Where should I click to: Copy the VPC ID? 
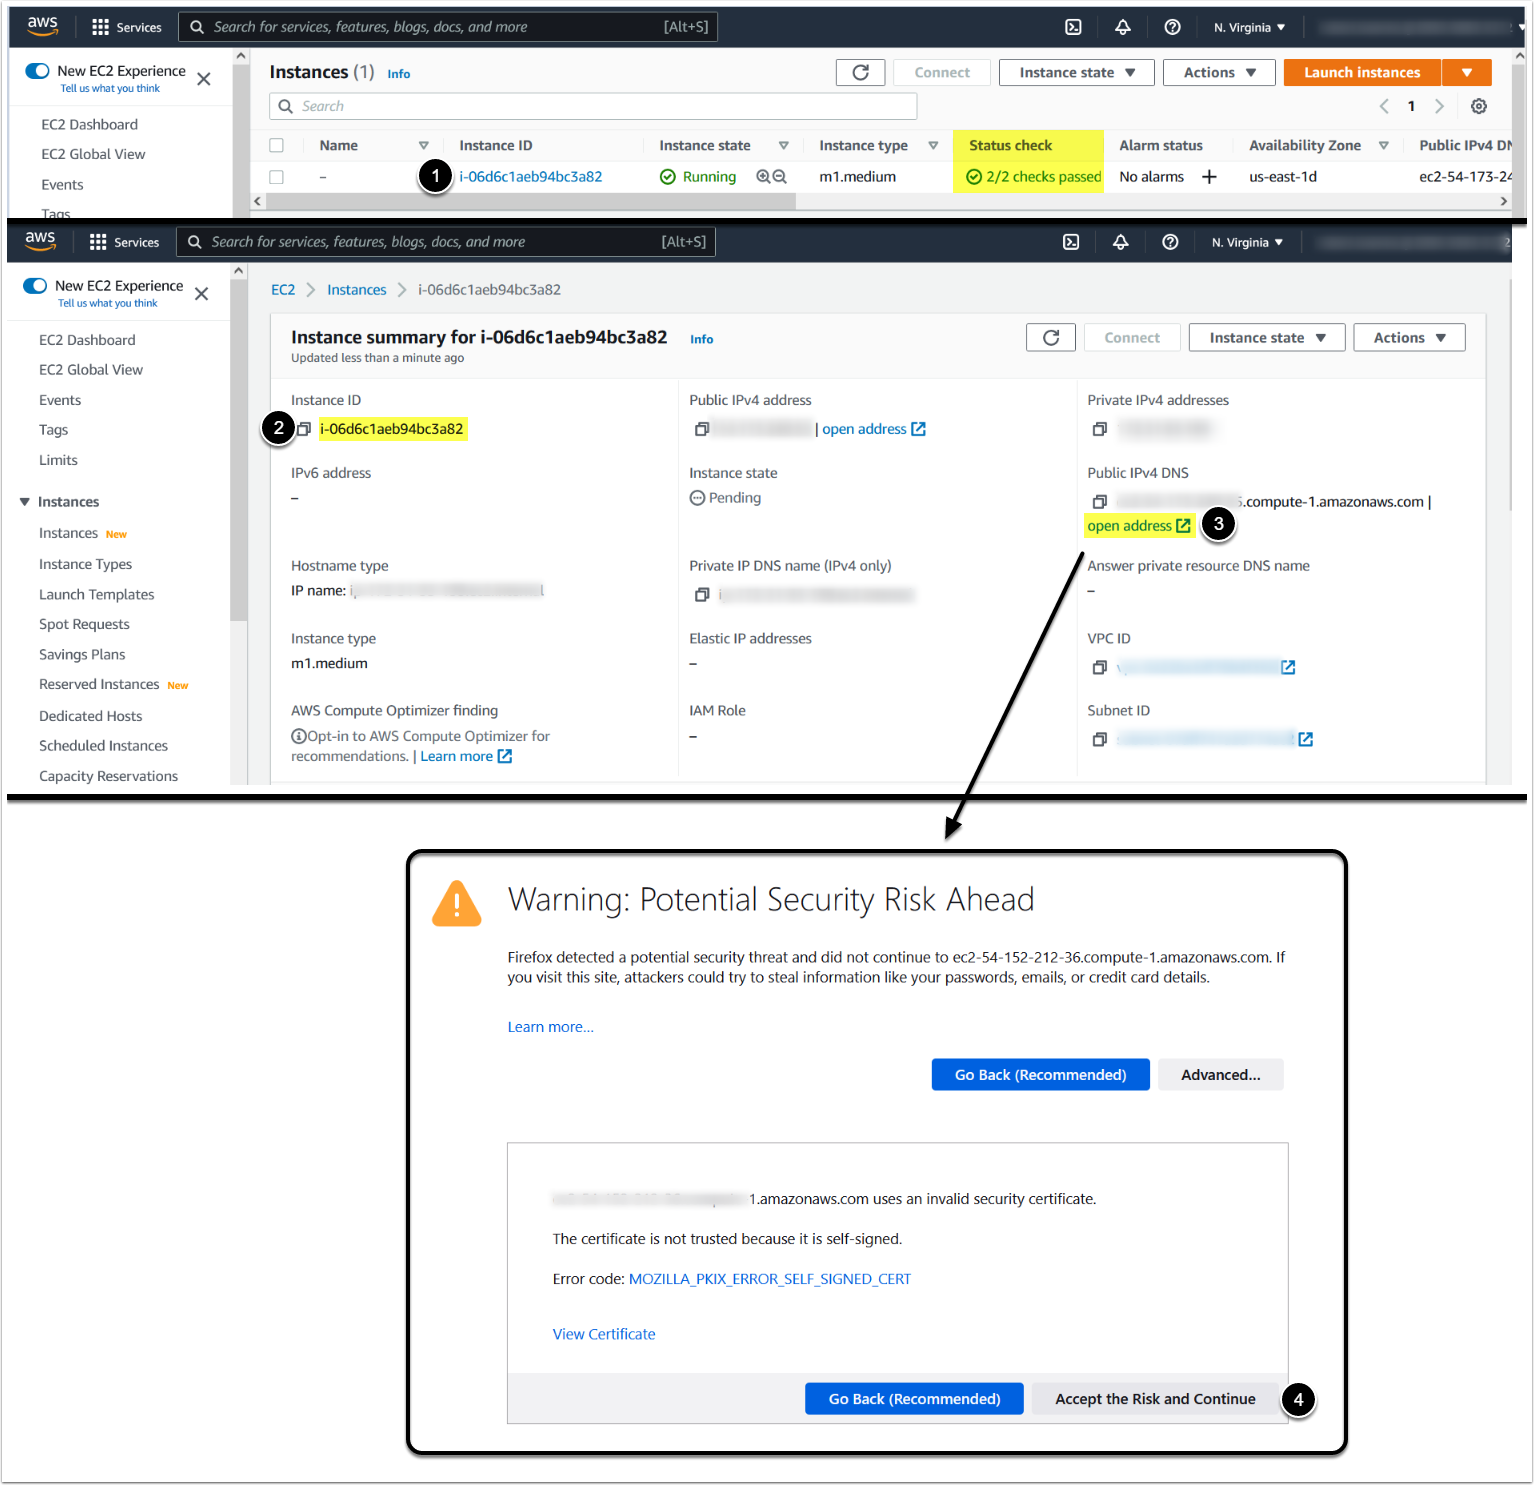tap(1100, 667)
